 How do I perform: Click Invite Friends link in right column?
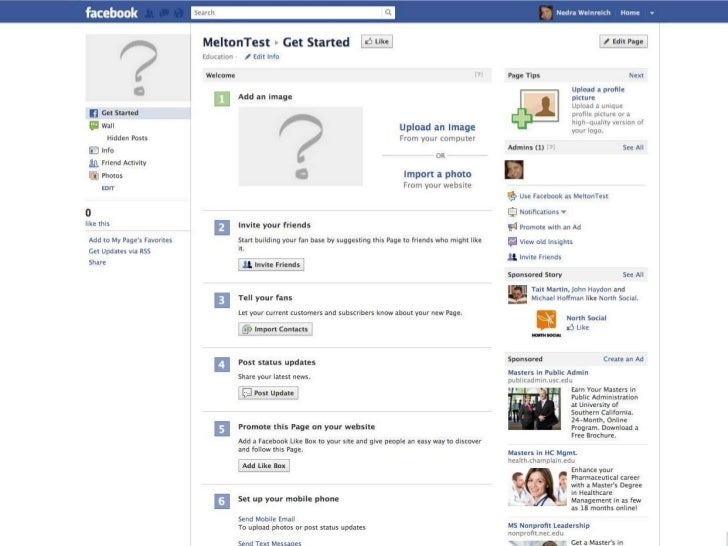(x=540, y=257)
